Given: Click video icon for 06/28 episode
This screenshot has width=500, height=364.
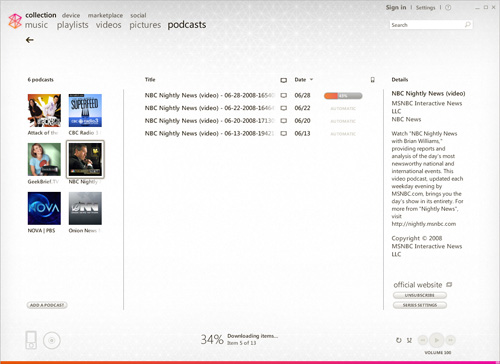Looking at the screenshot, I should [x=284, y=95].
